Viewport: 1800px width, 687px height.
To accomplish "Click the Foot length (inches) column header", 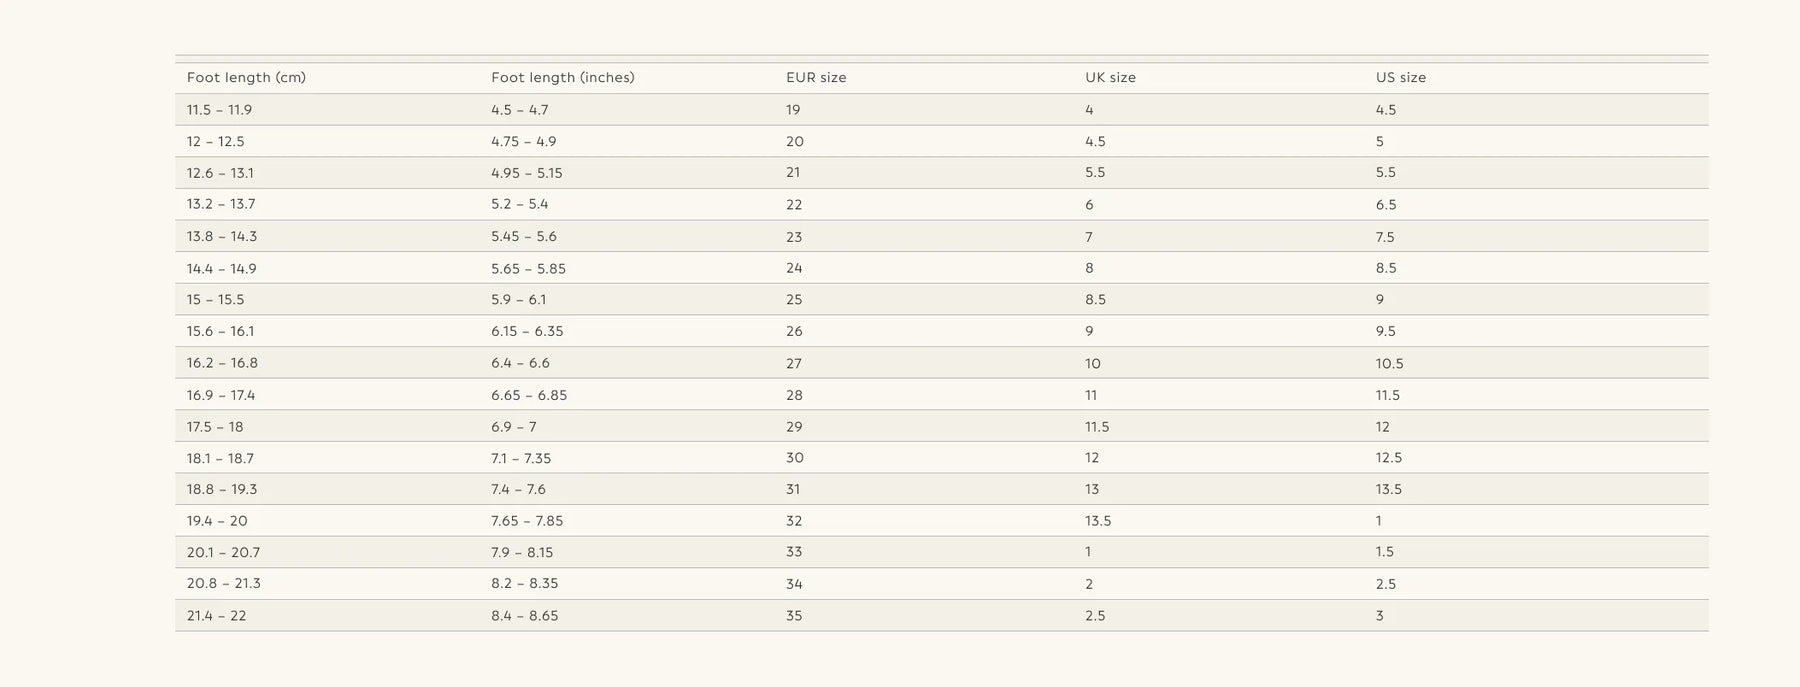I will pyautogui.click(x=562, y=78).
